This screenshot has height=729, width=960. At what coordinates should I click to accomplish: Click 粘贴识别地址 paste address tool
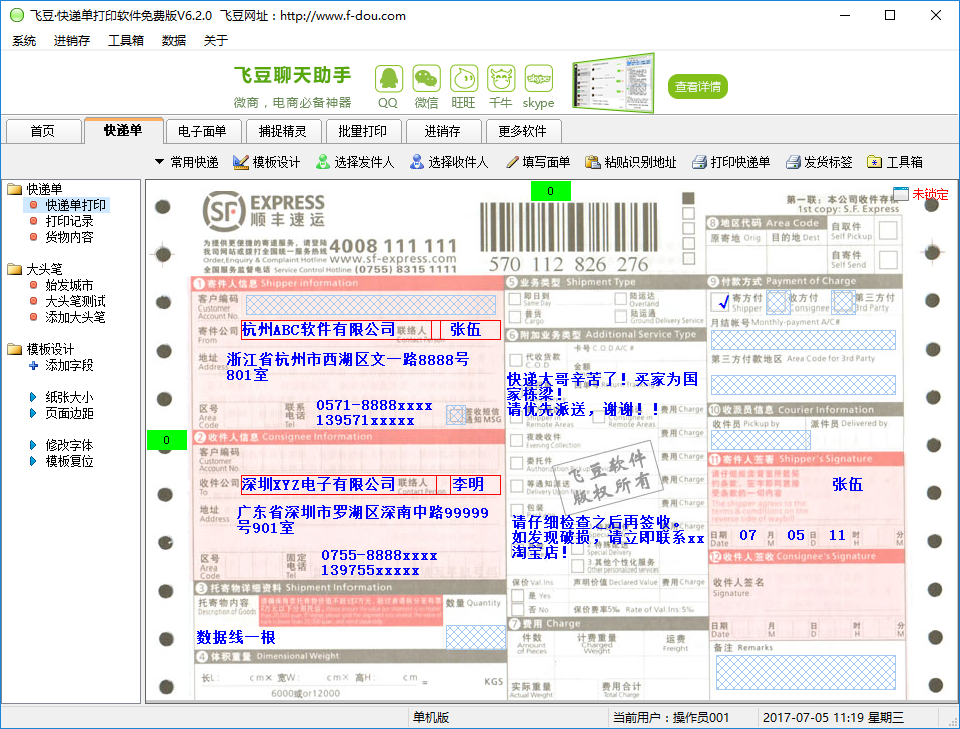(631, 162)
